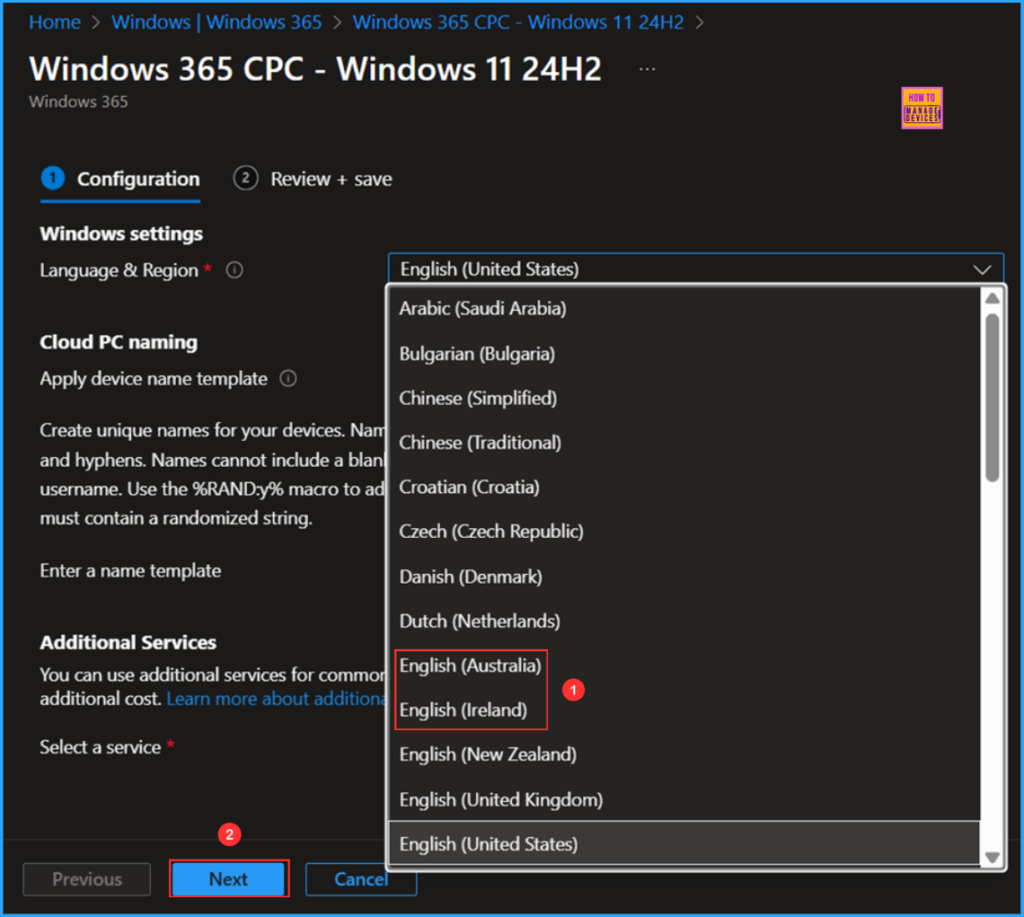1024x917 pixels.
Task: Select Croatian (Croatia) option
Action: [x=684, y=487]
